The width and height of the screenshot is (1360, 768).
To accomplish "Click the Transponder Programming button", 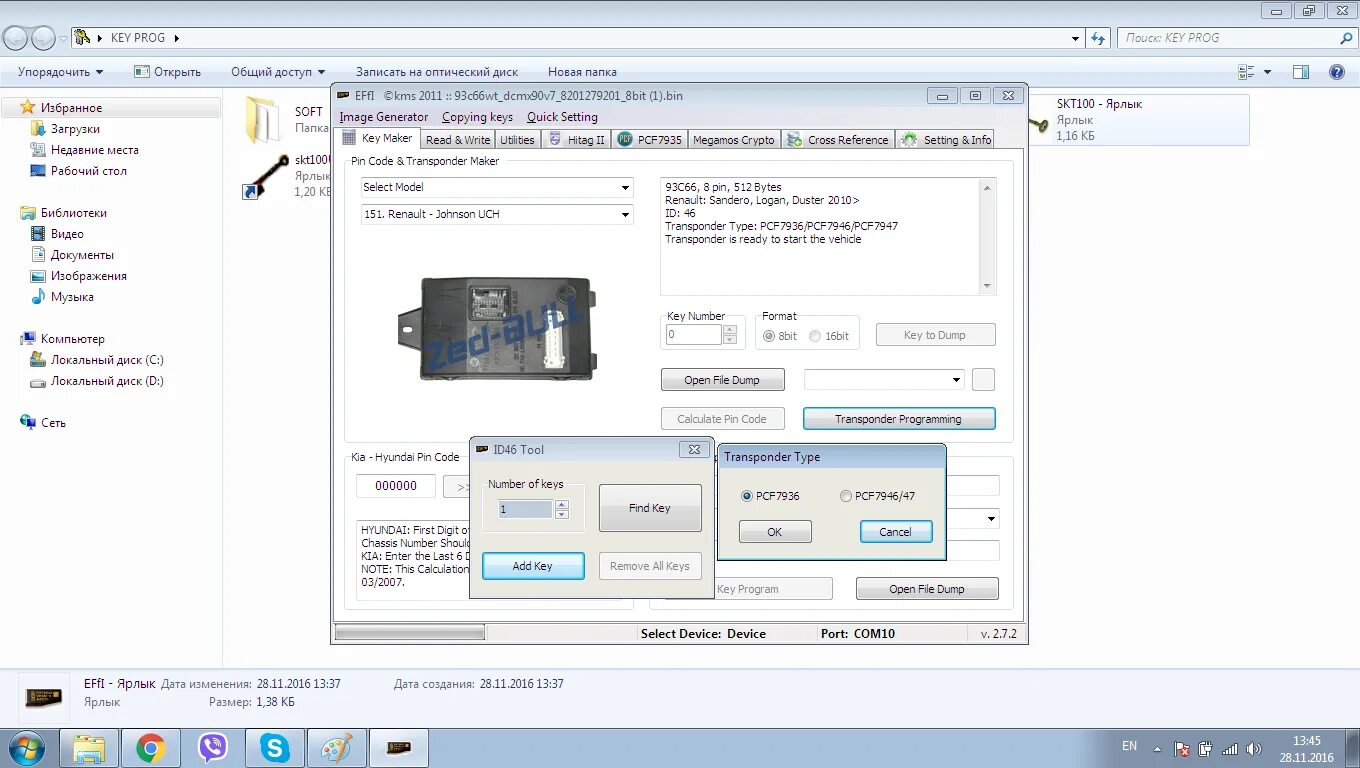I will [x=899, y=419].
